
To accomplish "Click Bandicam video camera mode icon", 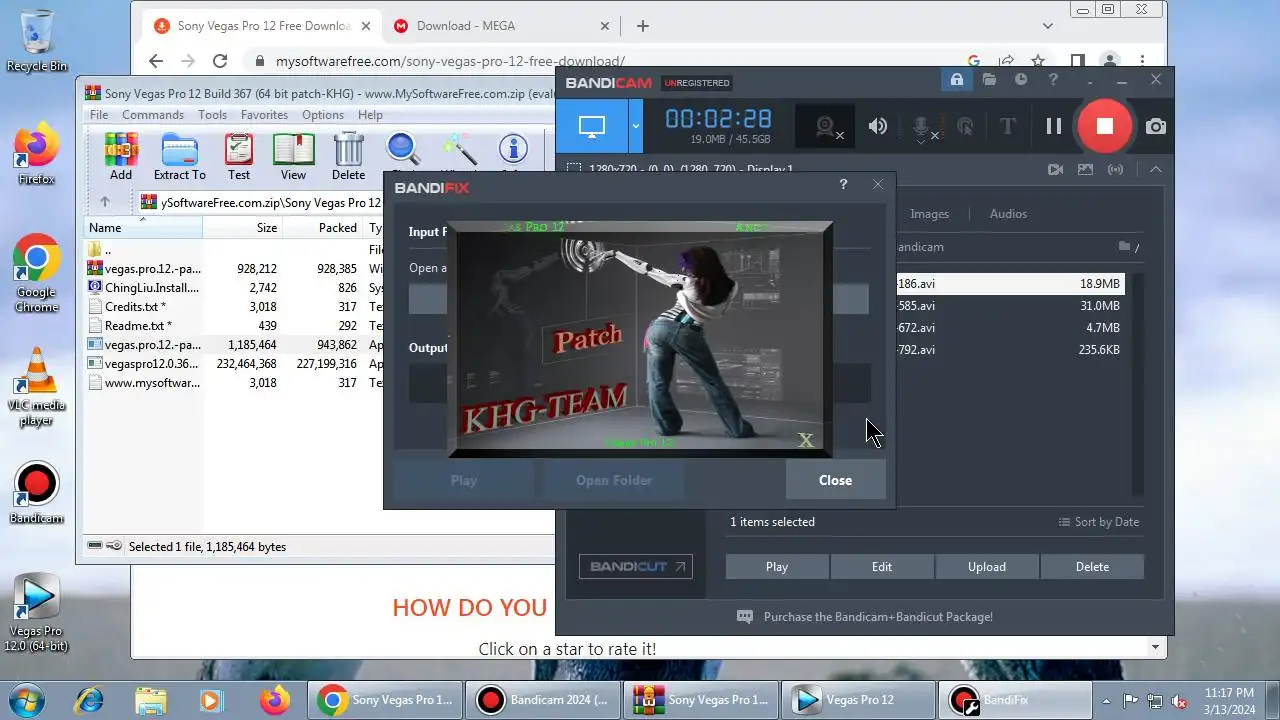I will click(1055, 170).
